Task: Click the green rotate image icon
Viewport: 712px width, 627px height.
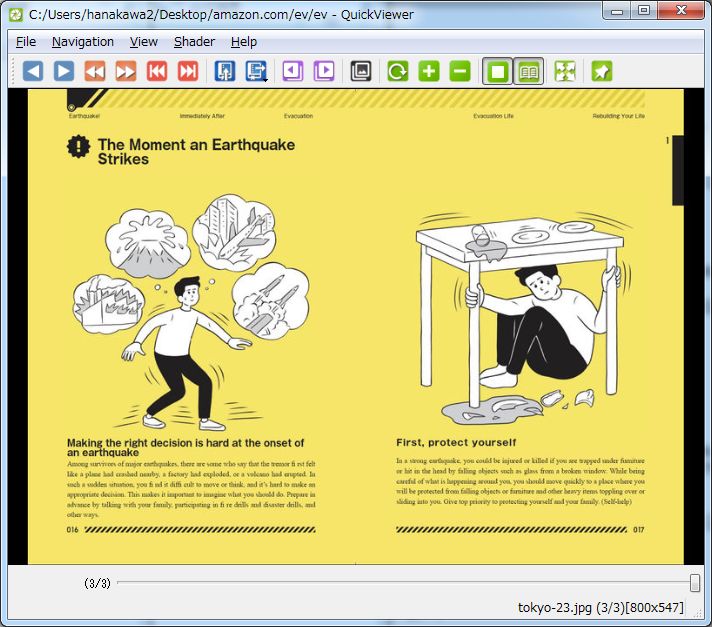Action: pyautogui.click(x=398, y=71)
